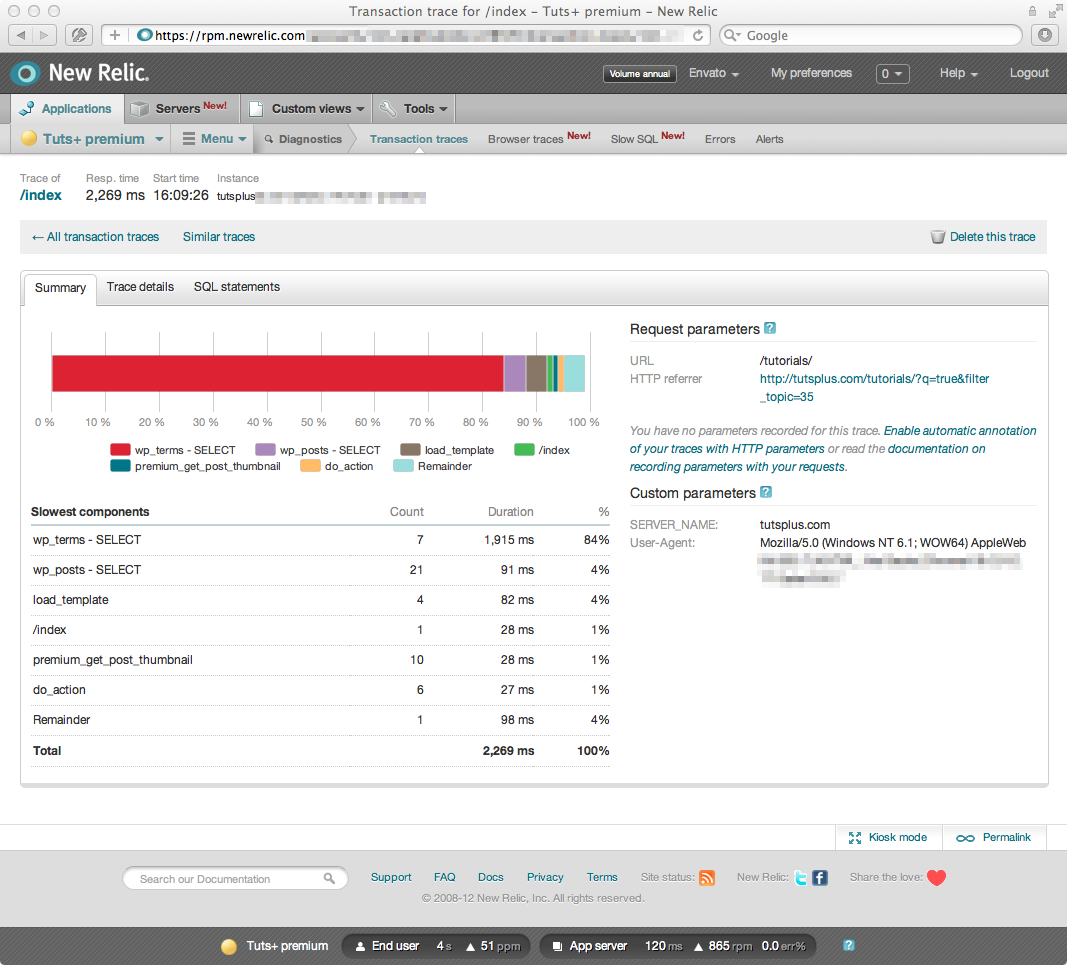Open the Support footer link
The width and height of the screenshot is (1067, 965).
coord(391,877)
